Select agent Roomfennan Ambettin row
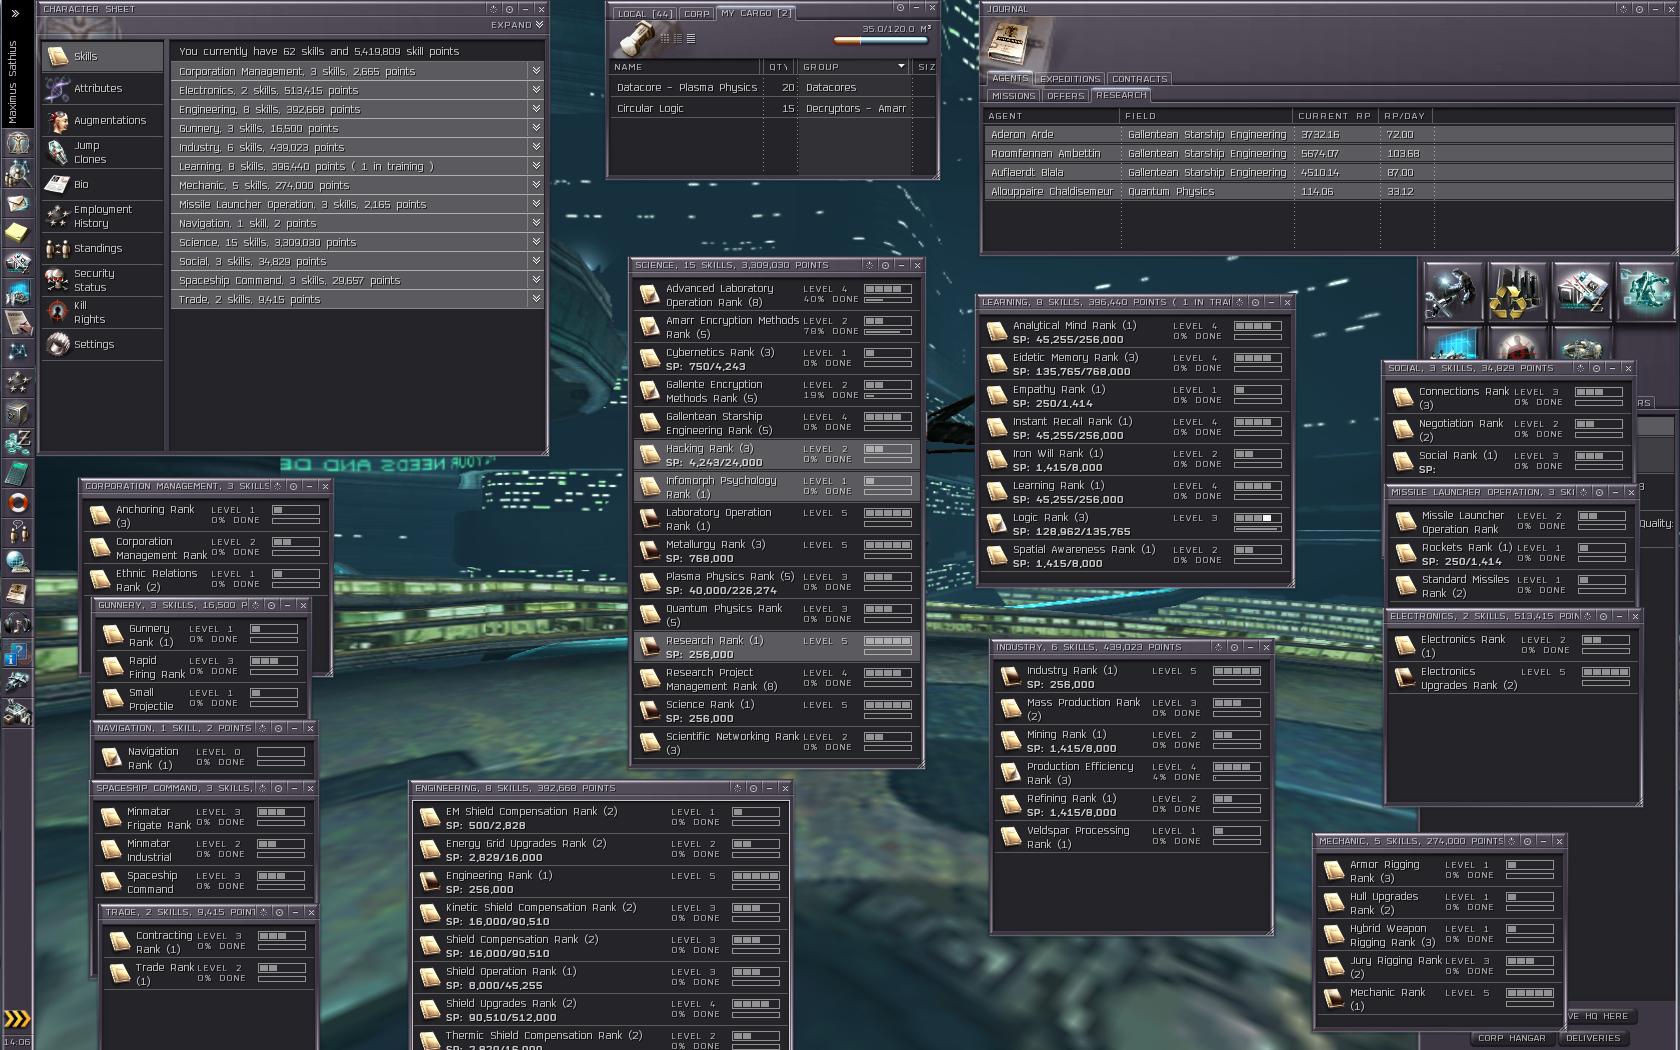The image size is (1680, 1050). point(1329,154)
